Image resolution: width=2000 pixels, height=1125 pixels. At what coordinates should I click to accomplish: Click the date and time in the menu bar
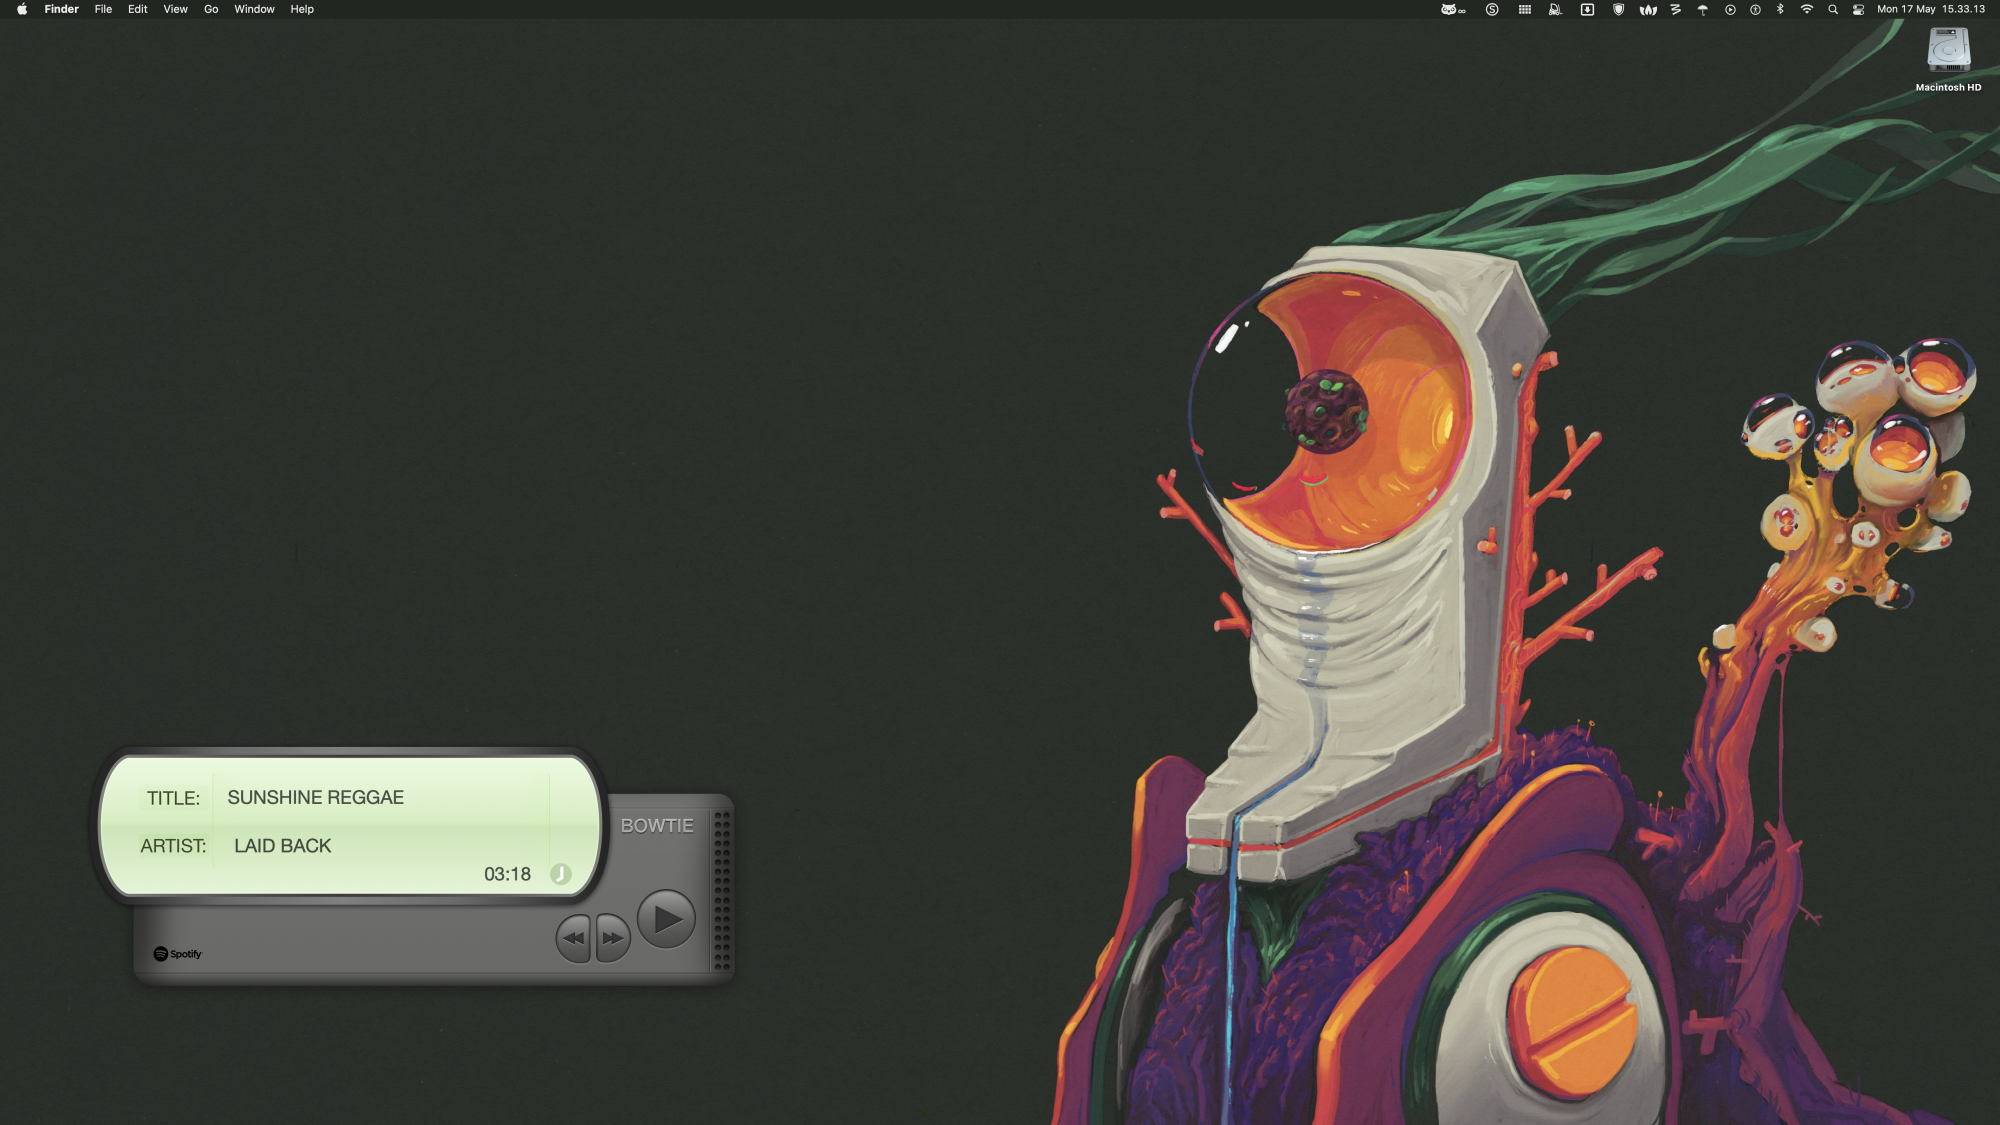tap(1931, 9)
